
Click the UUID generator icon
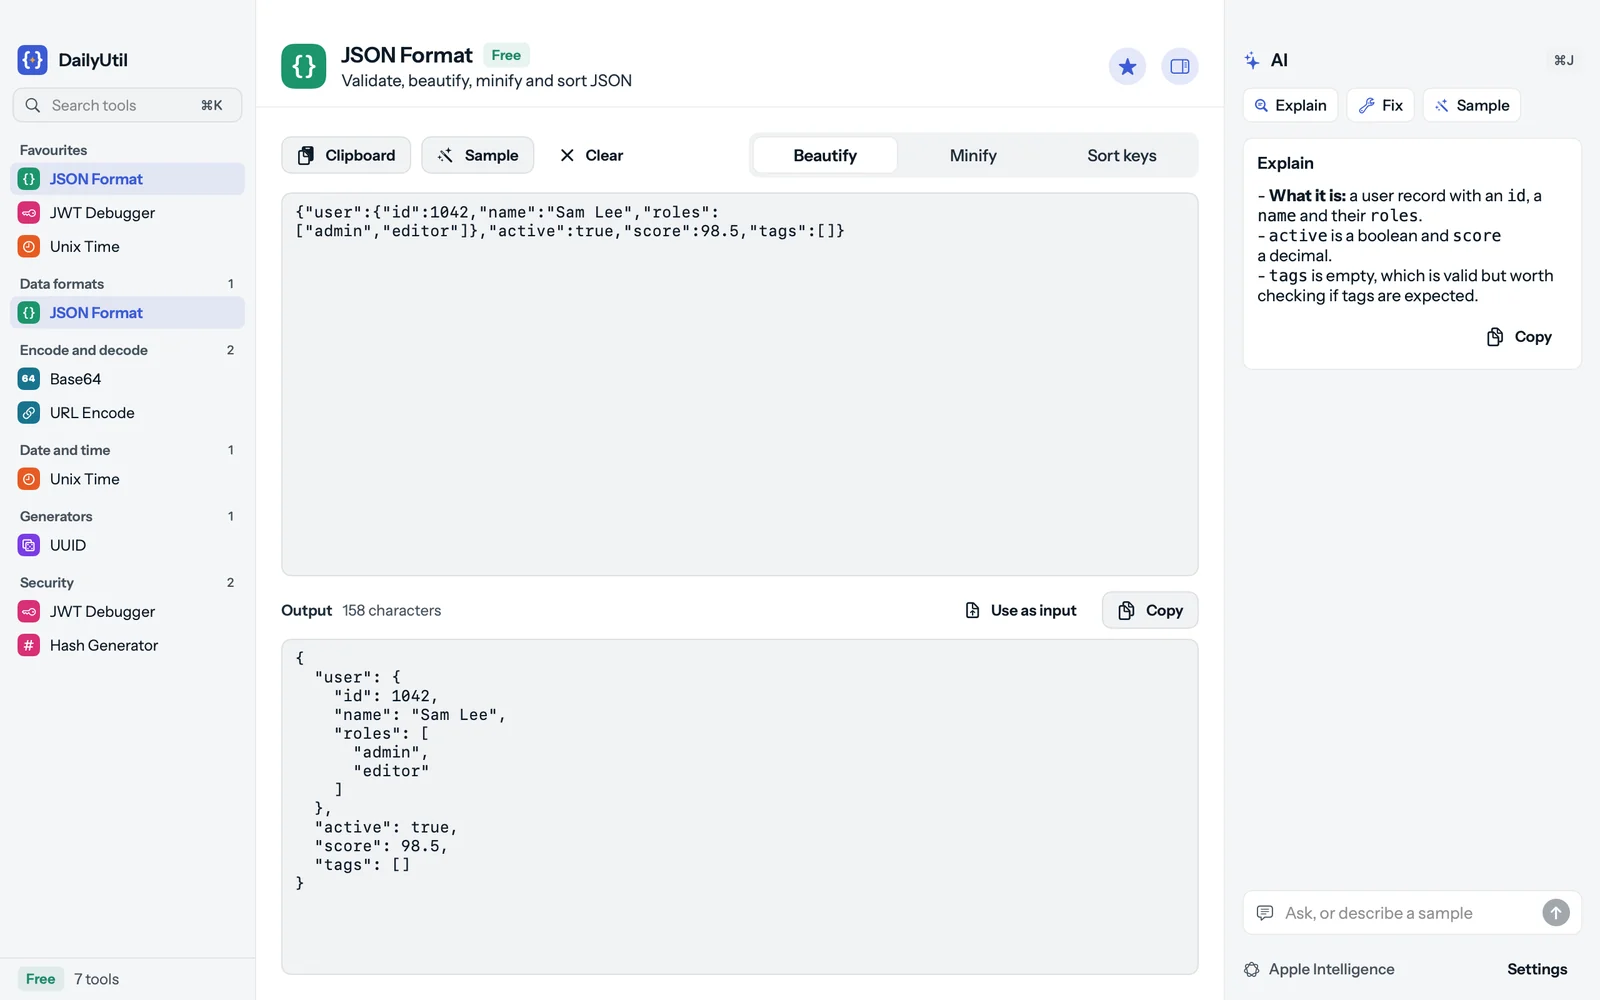pyautogui.click(x=29, y=545)
